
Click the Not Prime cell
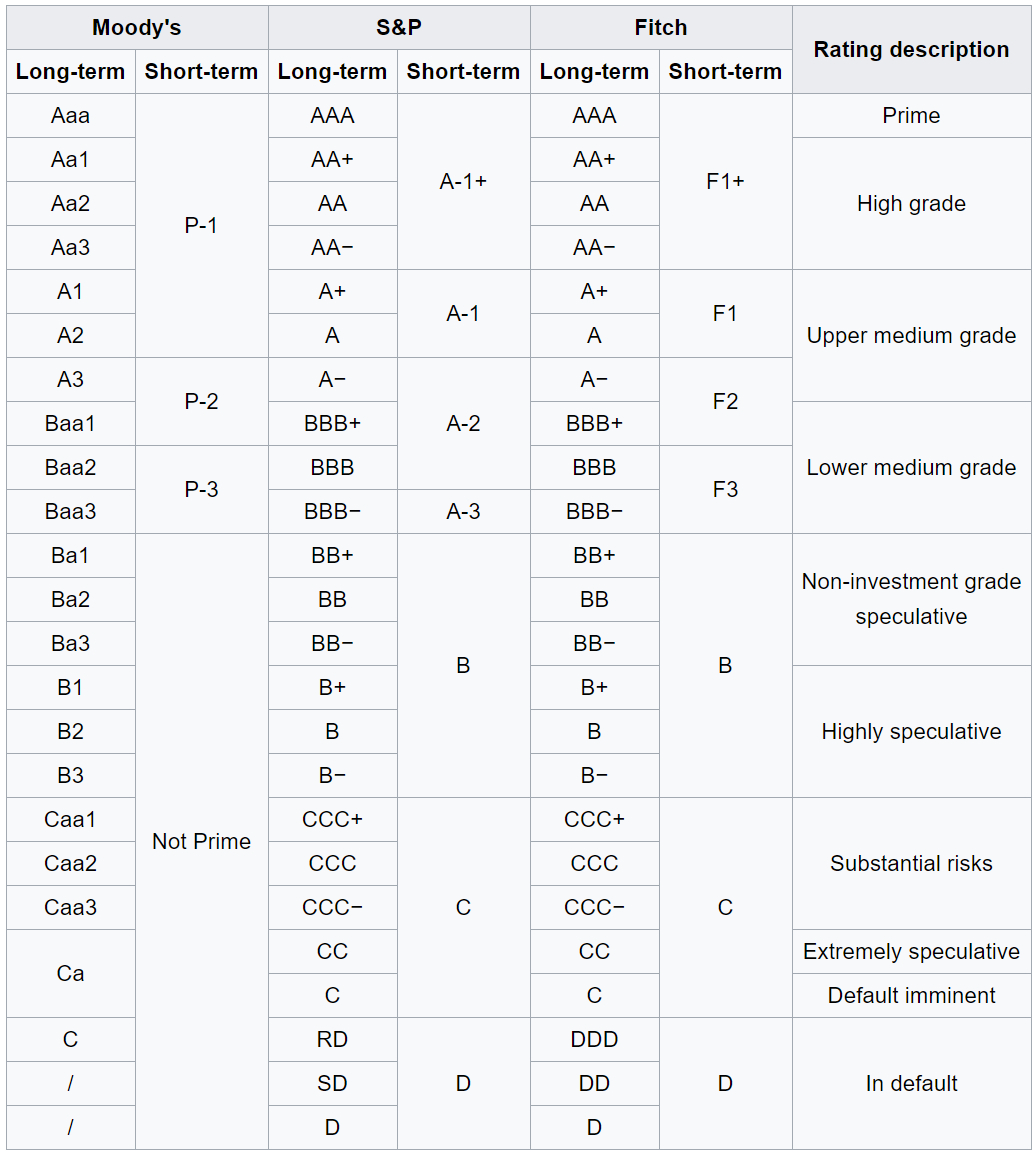pos(201,842)
